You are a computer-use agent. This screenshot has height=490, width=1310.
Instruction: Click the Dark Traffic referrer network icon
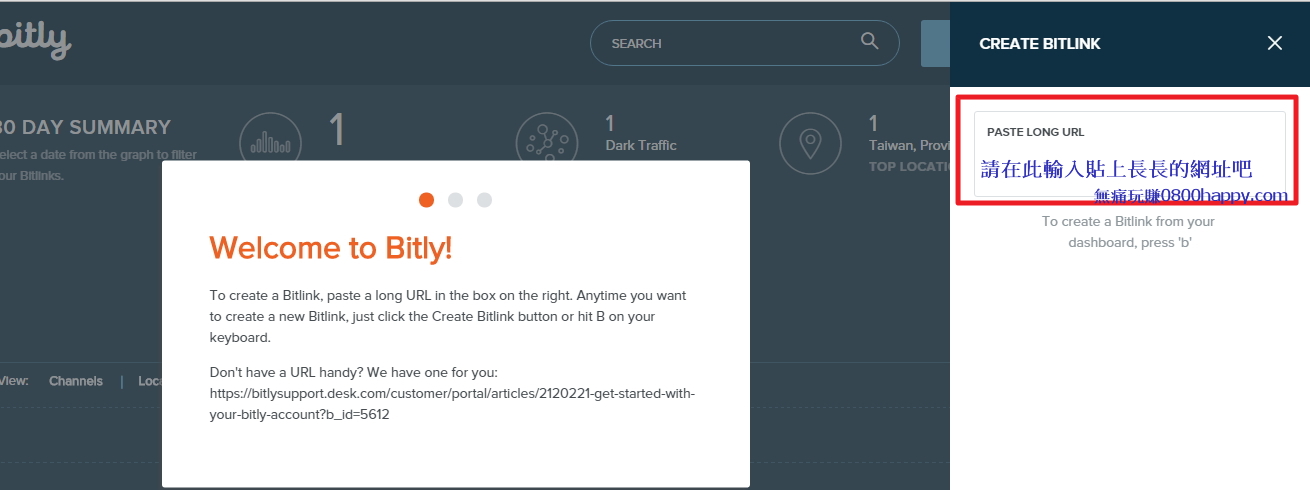pos(548,142)
